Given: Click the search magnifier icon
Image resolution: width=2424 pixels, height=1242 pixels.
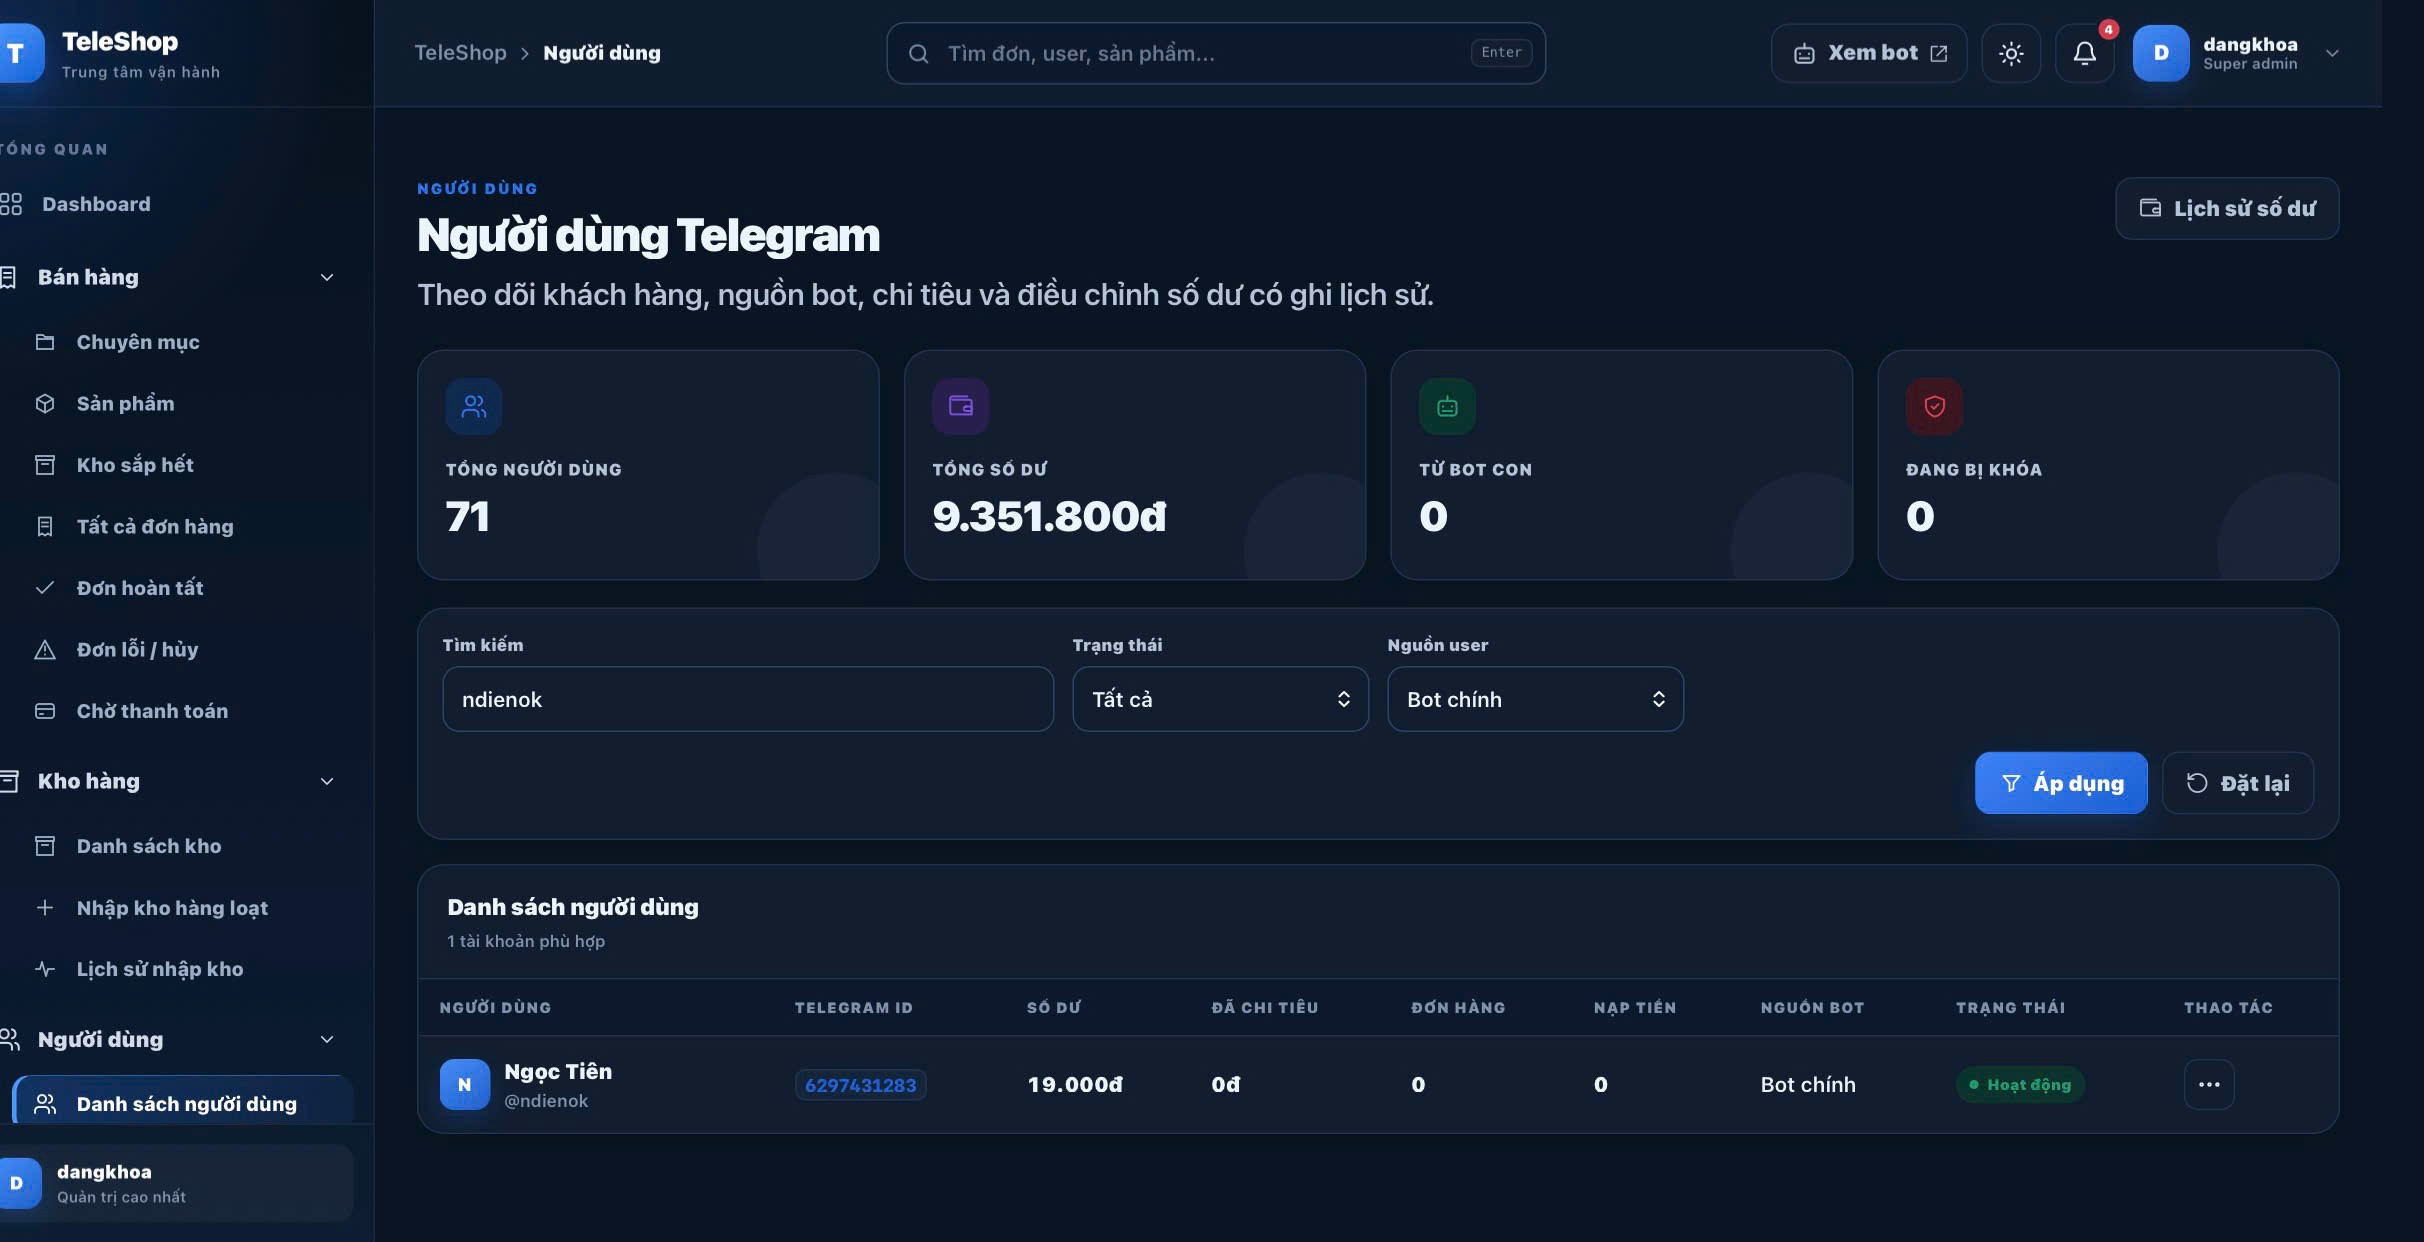Looking at the screenshot, I should point(918,54).
